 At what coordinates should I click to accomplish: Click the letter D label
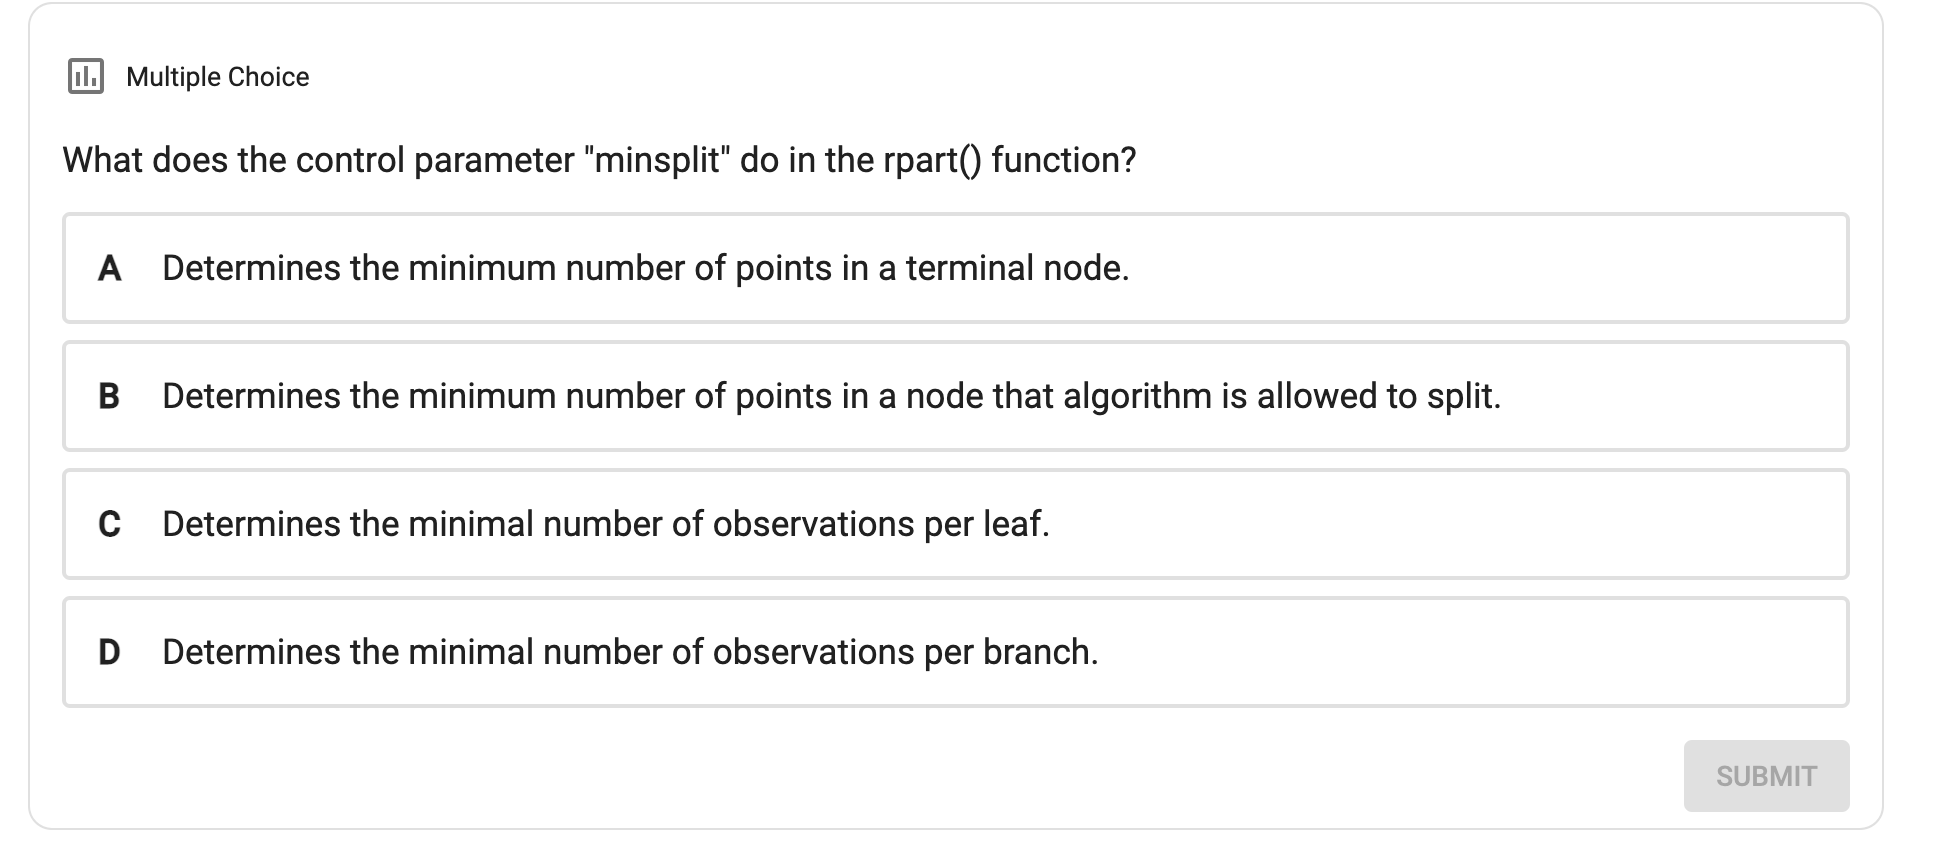[x=110, y=651]
